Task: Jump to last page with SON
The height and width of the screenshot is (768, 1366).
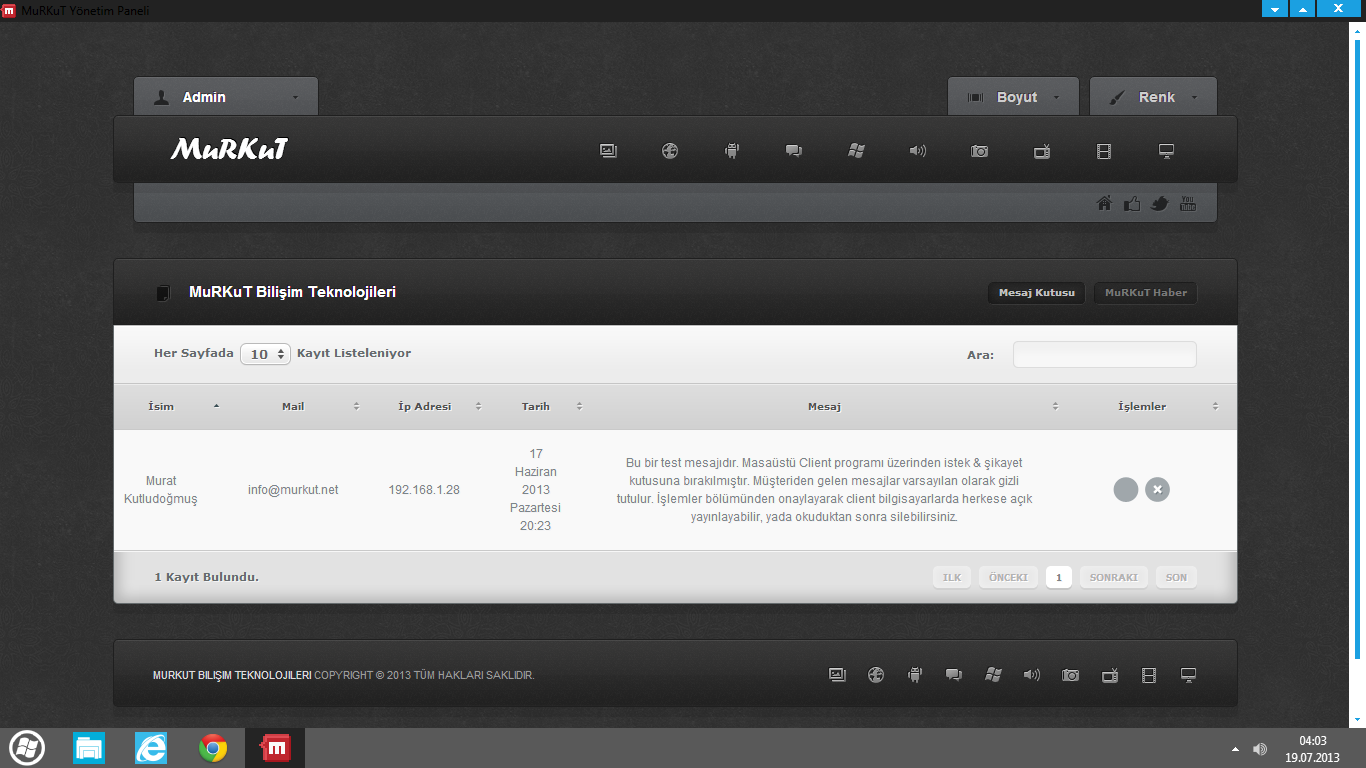Action: pyautogui.click(x=1176, y=577)
